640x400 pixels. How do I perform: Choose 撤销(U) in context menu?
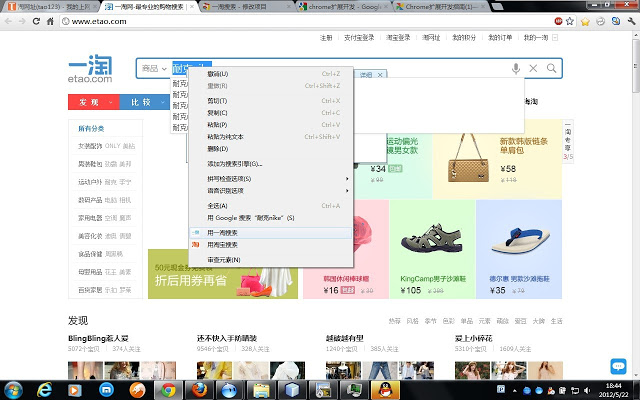[x=271, y=74]
